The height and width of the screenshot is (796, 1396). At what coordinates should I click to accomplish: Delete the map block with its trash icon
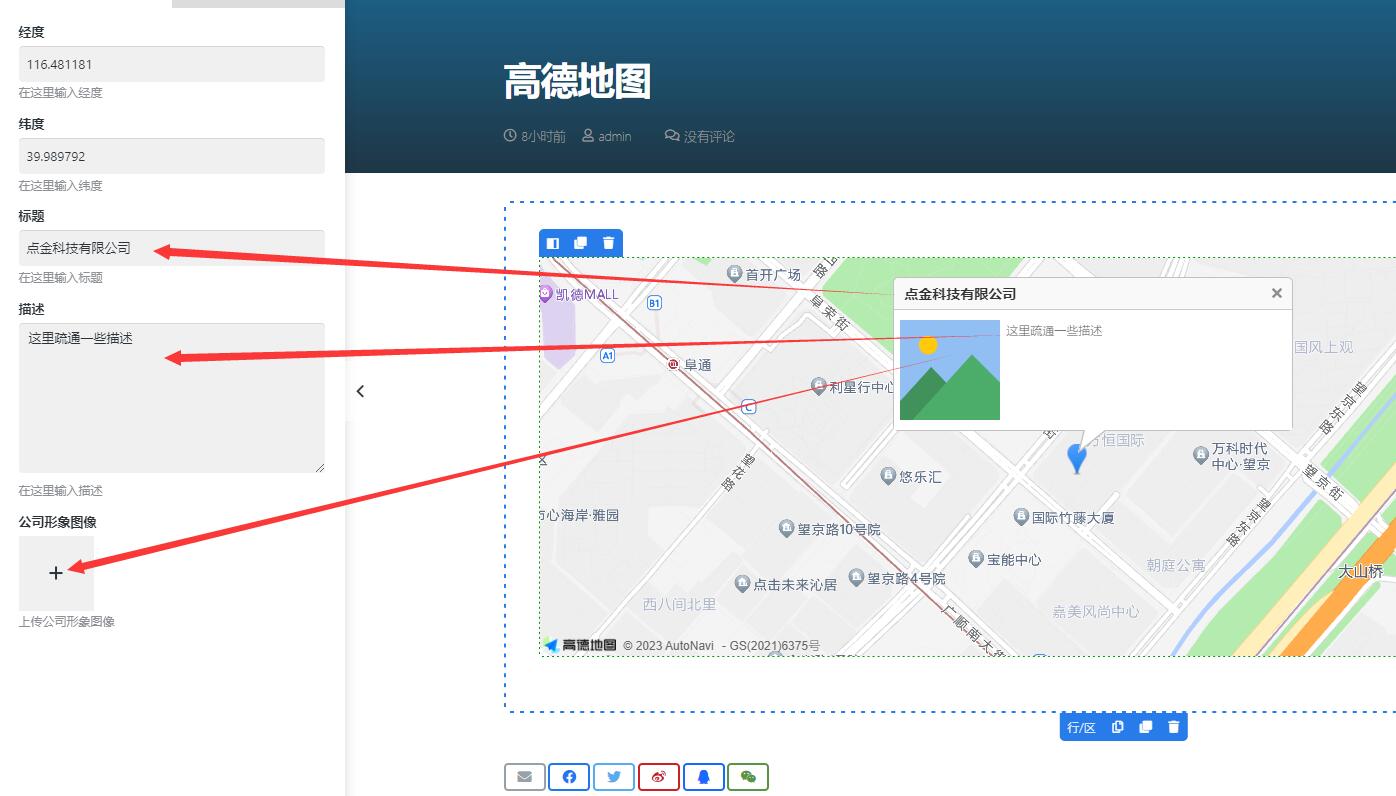pyautogui.click(x=608, y=243)
